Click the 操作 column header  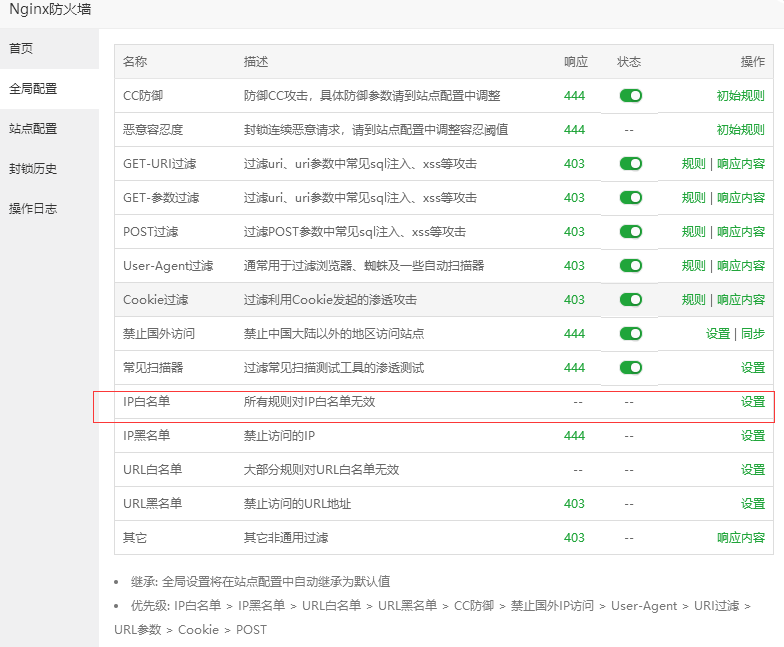[753, 62]
